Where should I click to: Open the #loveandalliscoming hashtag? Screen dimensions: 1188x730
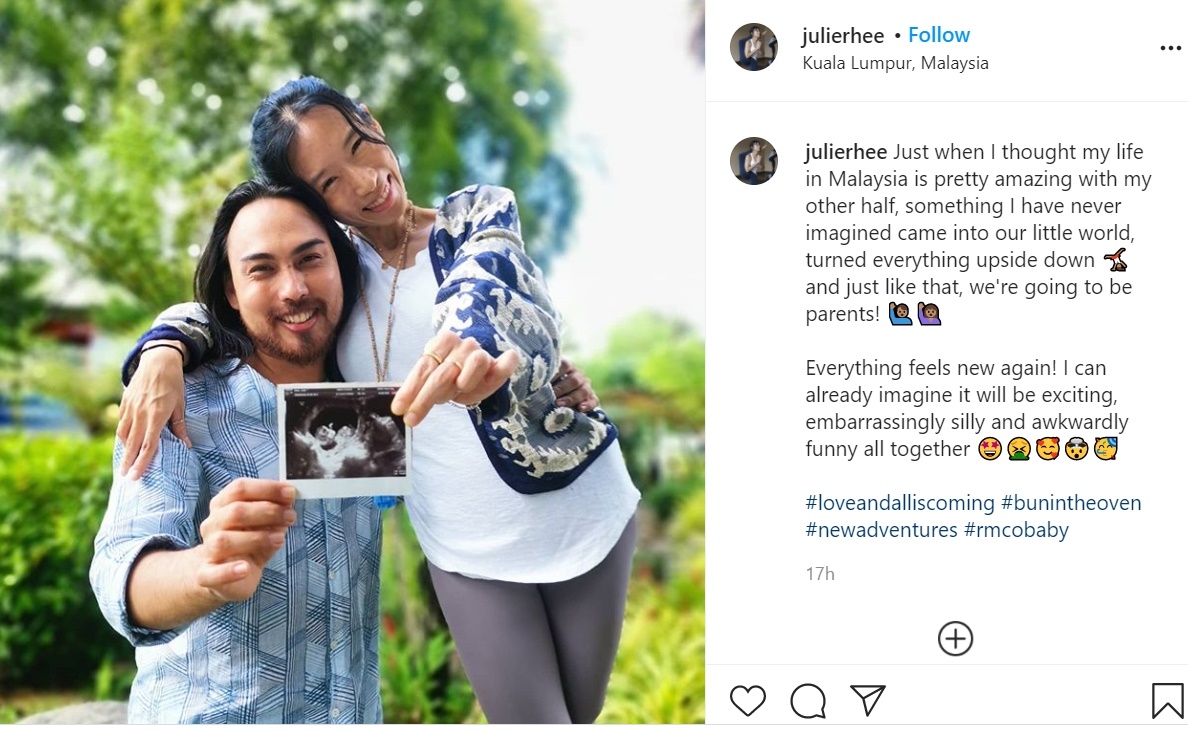click(x=899, y=503)
